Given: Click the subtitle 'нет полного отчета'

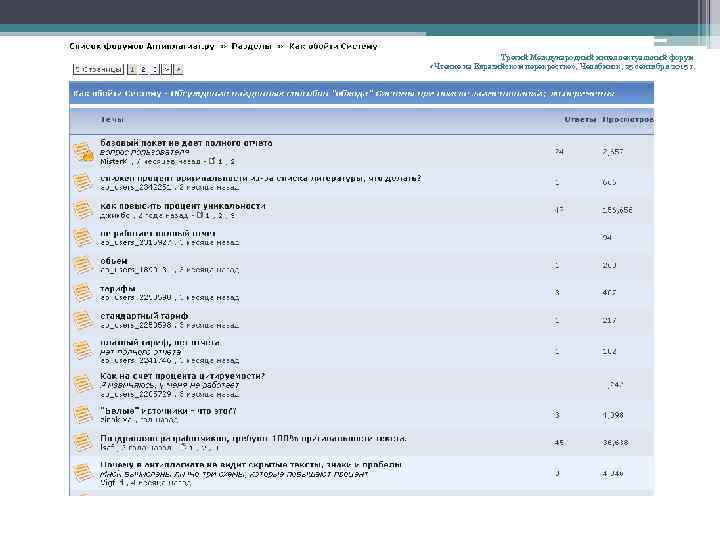Looking at the screenshot, I should pyautogui.click(x=141, y=352).
